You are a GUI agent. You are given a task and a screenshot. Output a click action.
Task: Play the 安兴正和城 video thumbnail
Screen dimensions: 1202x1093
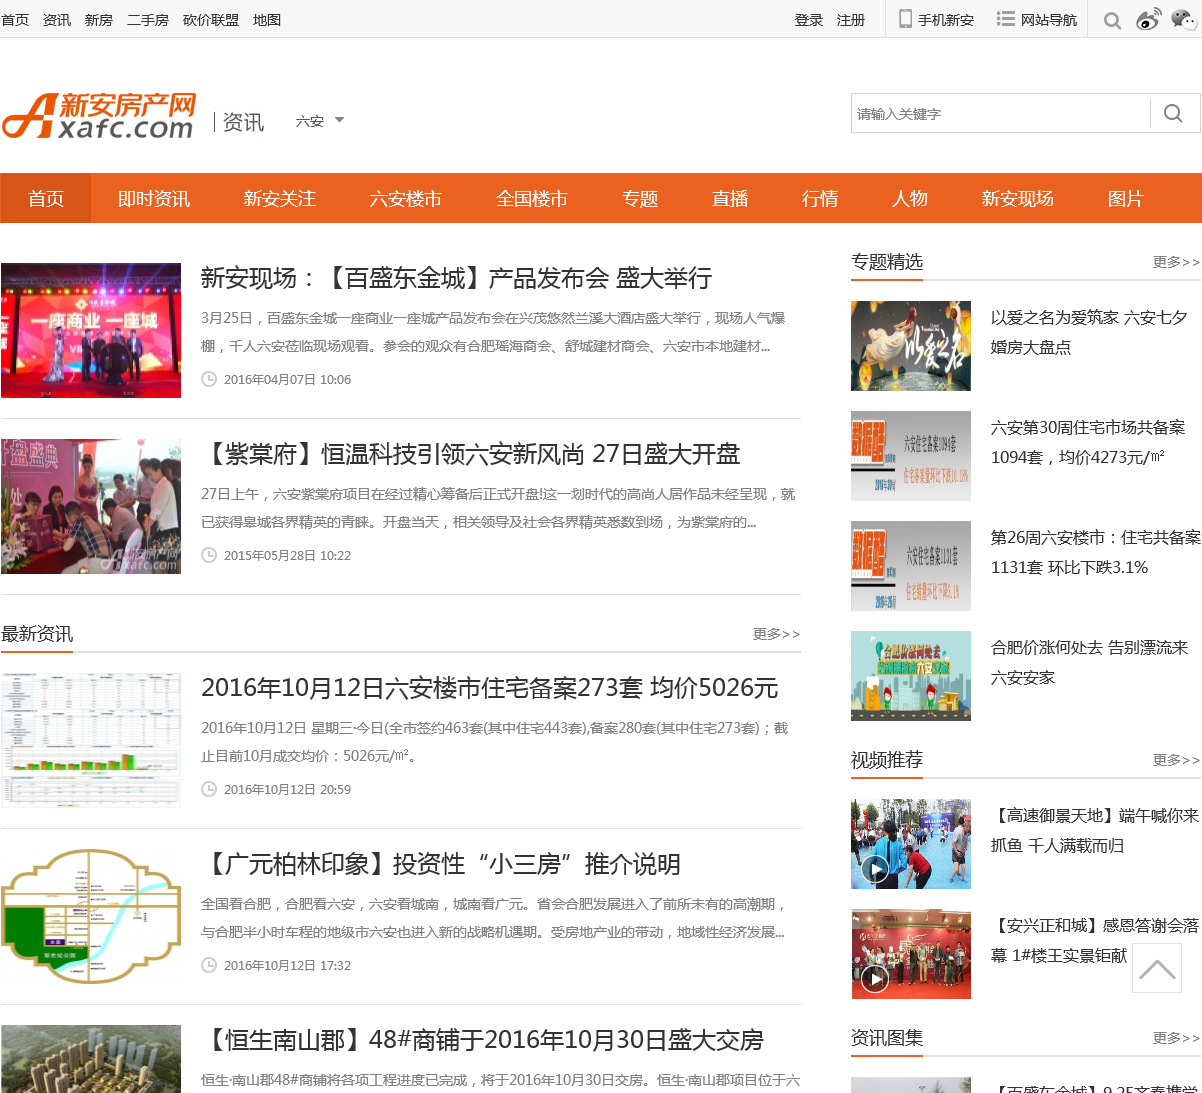click(x=910, y=954)
